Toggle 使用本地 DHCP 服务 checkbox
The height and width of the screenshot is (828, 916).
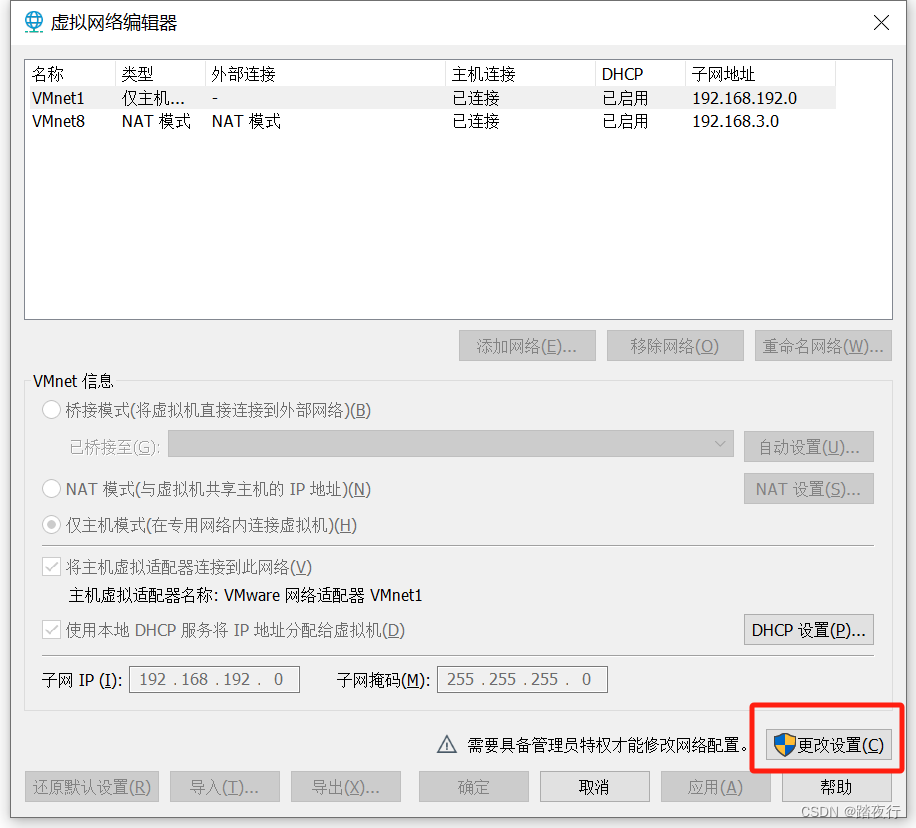(51, 630)
